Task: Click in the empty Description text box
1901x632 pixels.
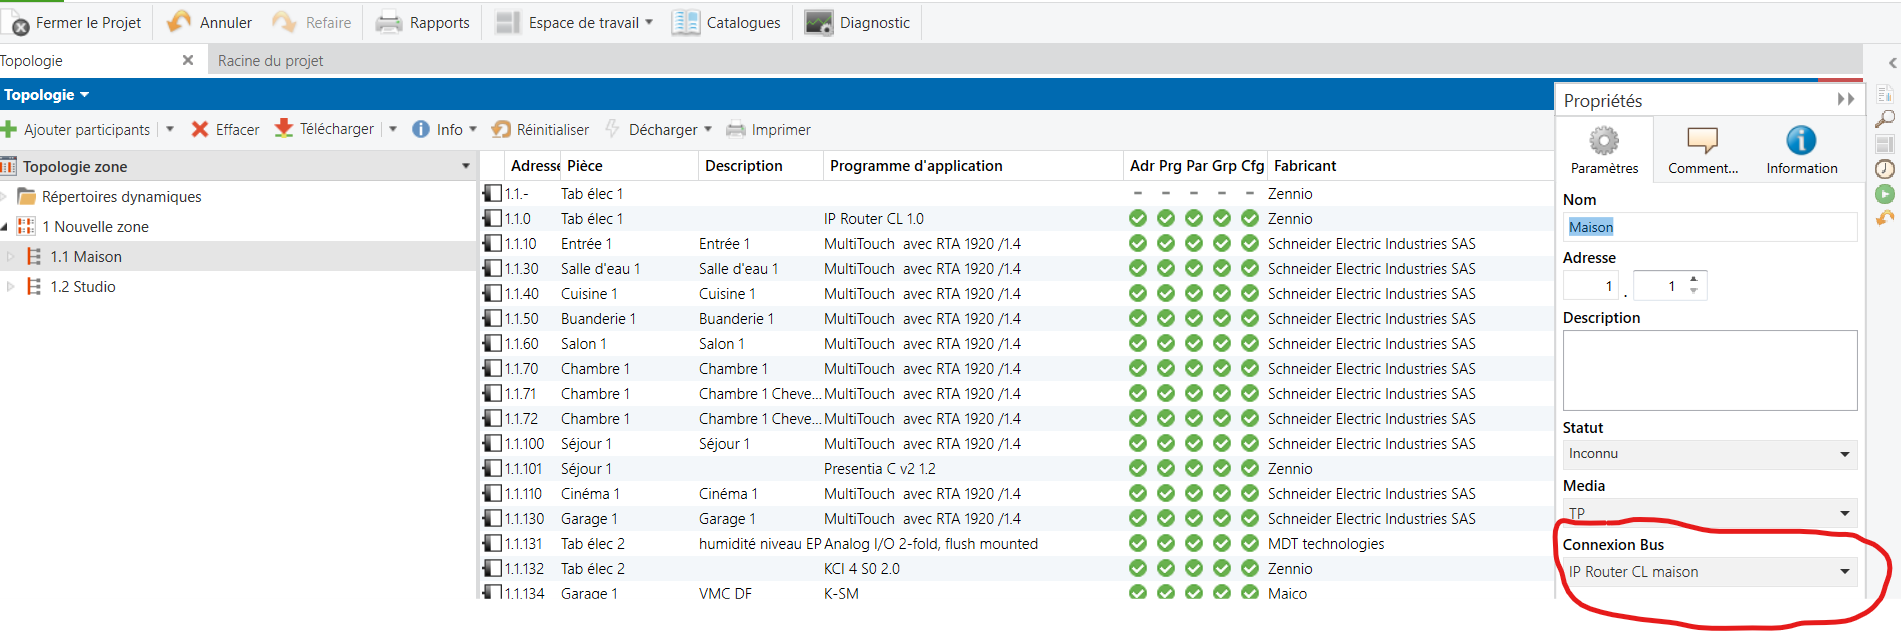Action: click(1710, 370)
